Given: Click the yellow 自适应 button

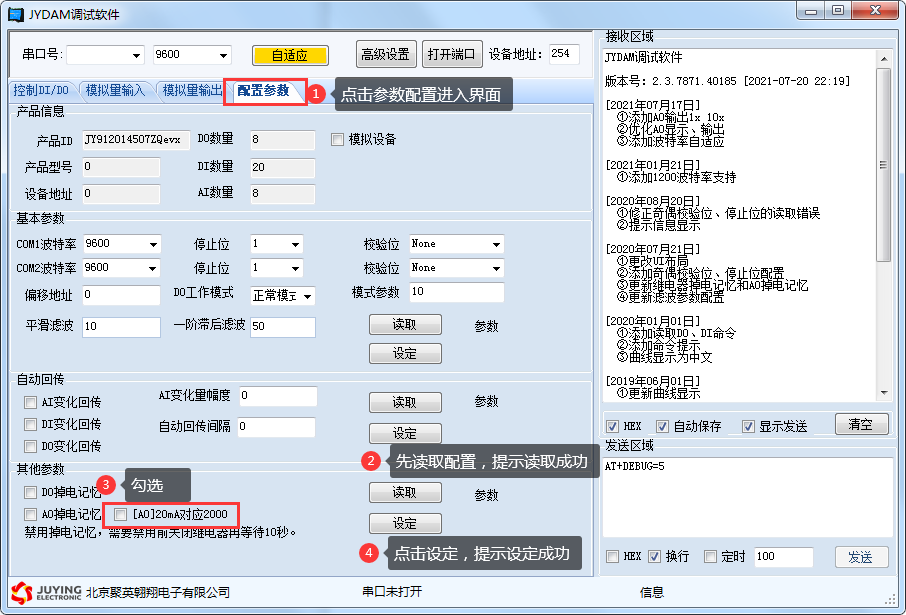Looking at the screenshot, I should (x=290, y=55).
